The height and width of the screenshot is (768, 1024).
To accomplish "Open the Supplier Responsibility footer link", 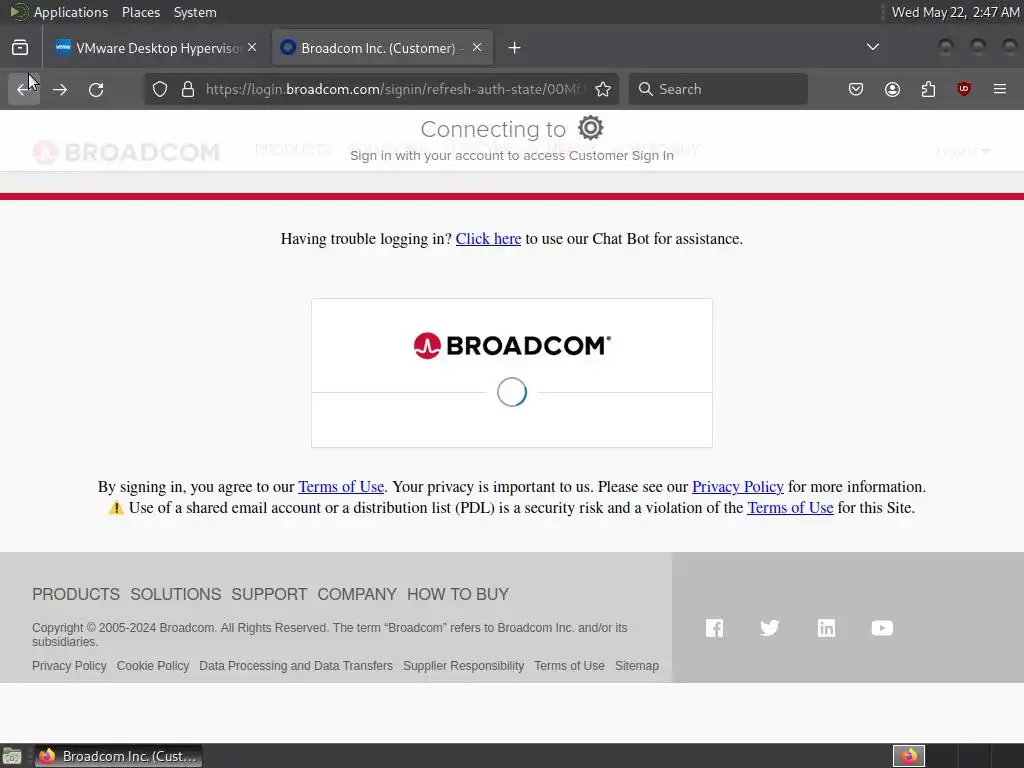I will click(x=464, y=666).
